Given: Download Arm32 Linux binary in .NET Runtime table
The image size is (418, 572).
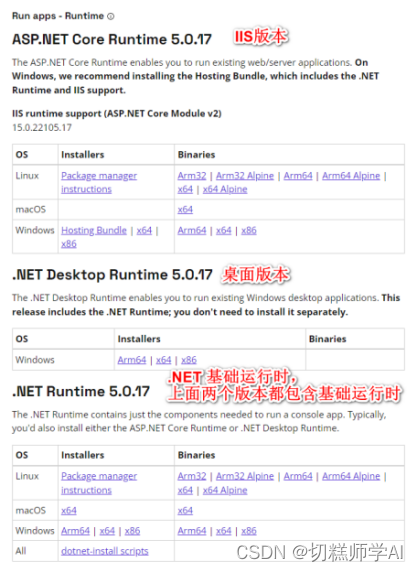Looking at the screenshot, I should coord(192,476).
